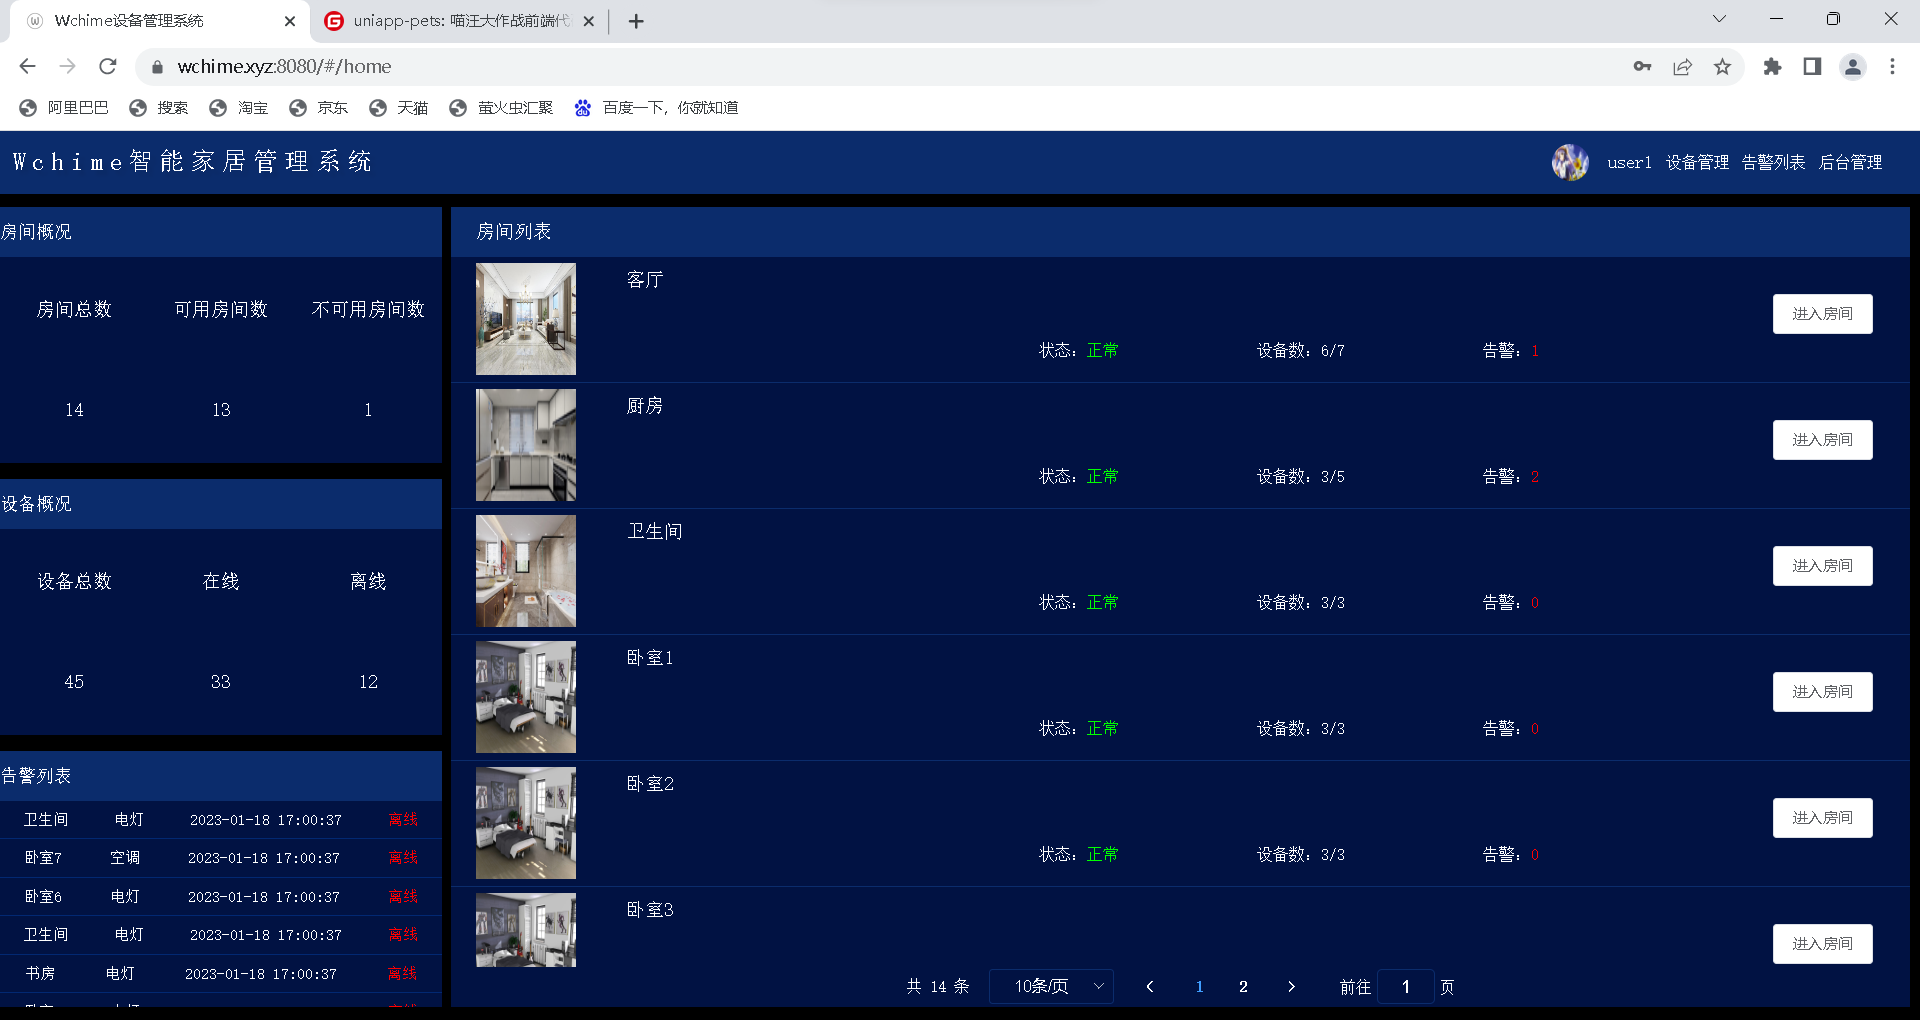
Task: Open the 阿里巴巴 bookmark
Action: (64, 108)
